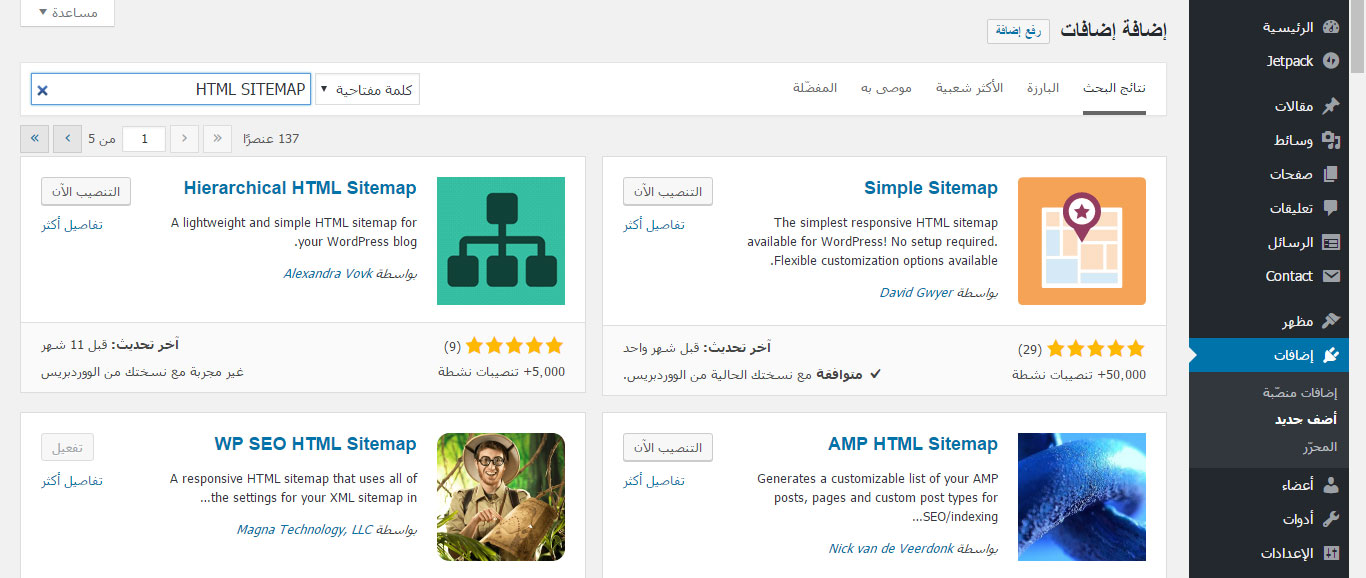1366x578 pixels.
Task: Click the Simple Sitemap plugin thumbnail
Action: coord(1082,241)
